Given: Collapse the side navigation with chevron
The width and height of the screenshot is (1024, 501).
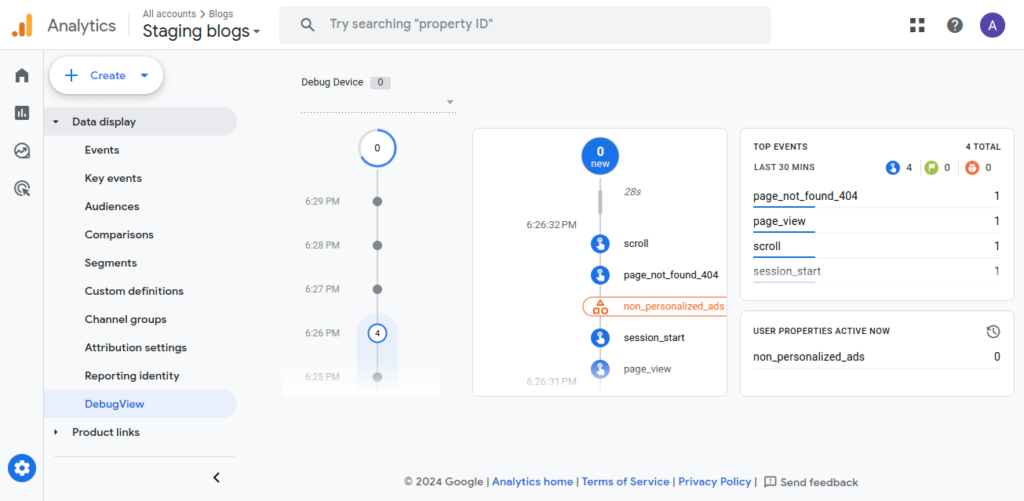Looking at the screenshot, I should click(x=217, y=477).
